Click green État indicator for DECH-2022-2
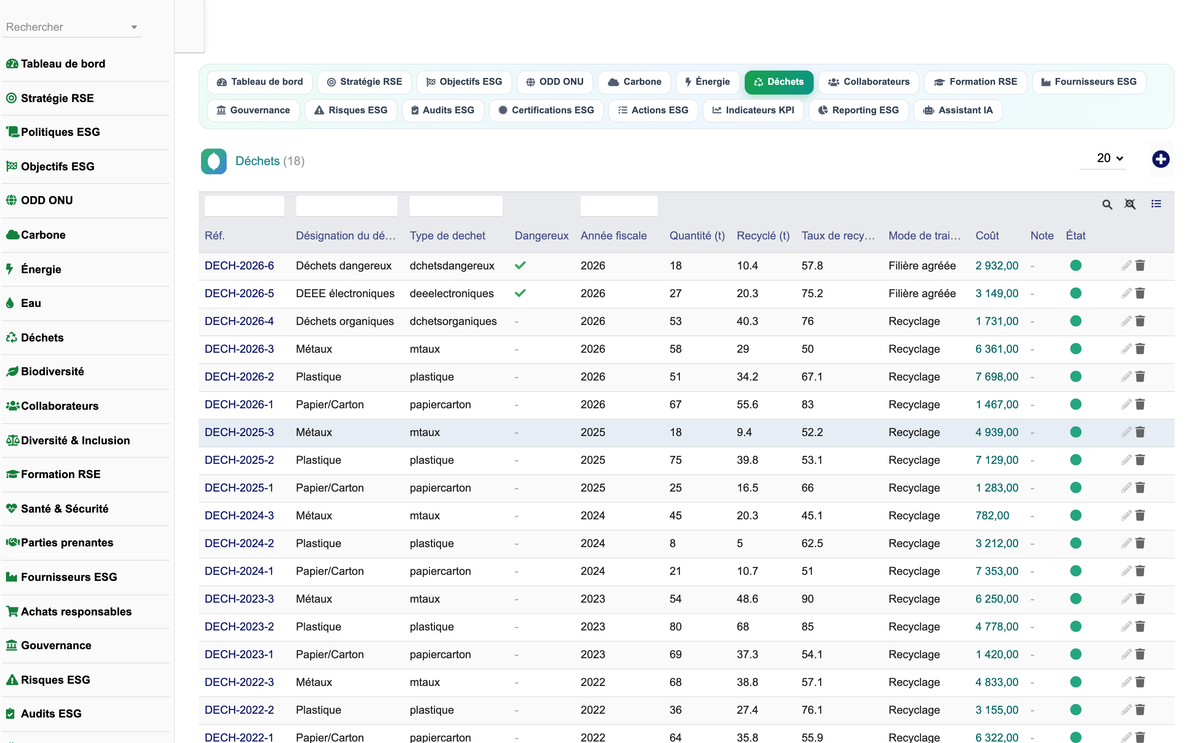 click(x=1076, y=710)
